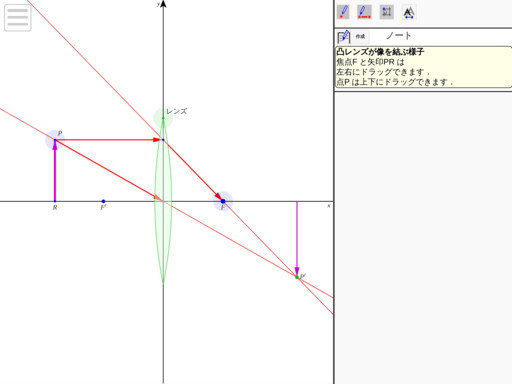Click focal point F on right

pos(223,201)
